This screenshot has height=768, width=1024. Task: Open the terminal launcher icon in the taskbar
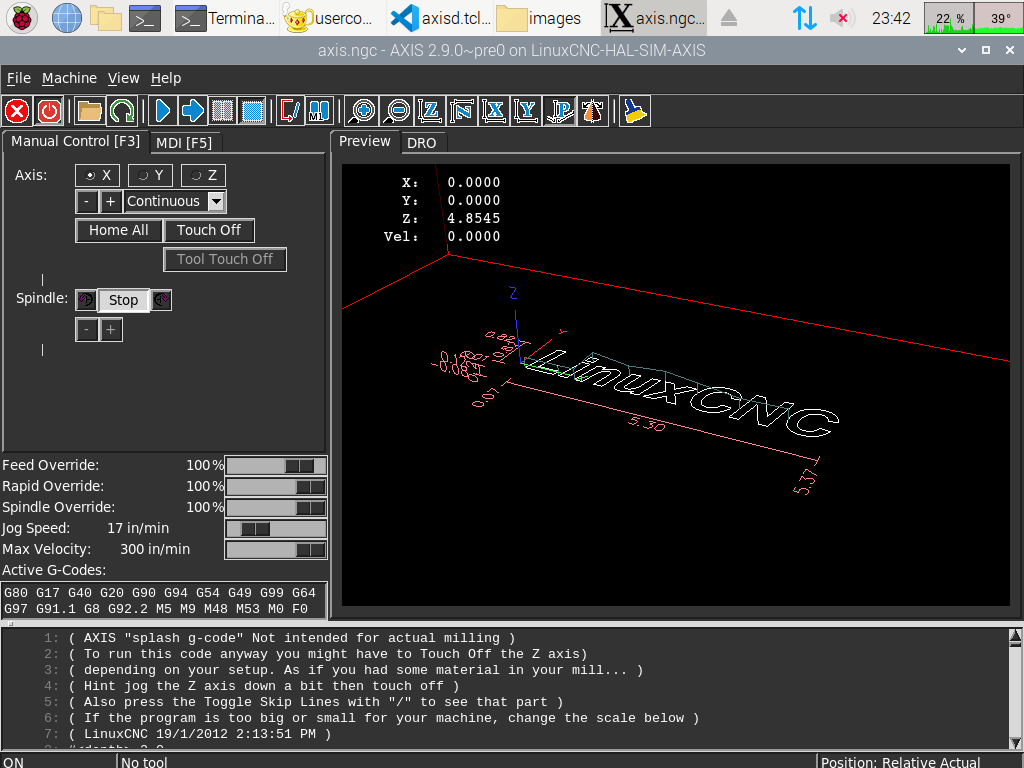[144, 18]
